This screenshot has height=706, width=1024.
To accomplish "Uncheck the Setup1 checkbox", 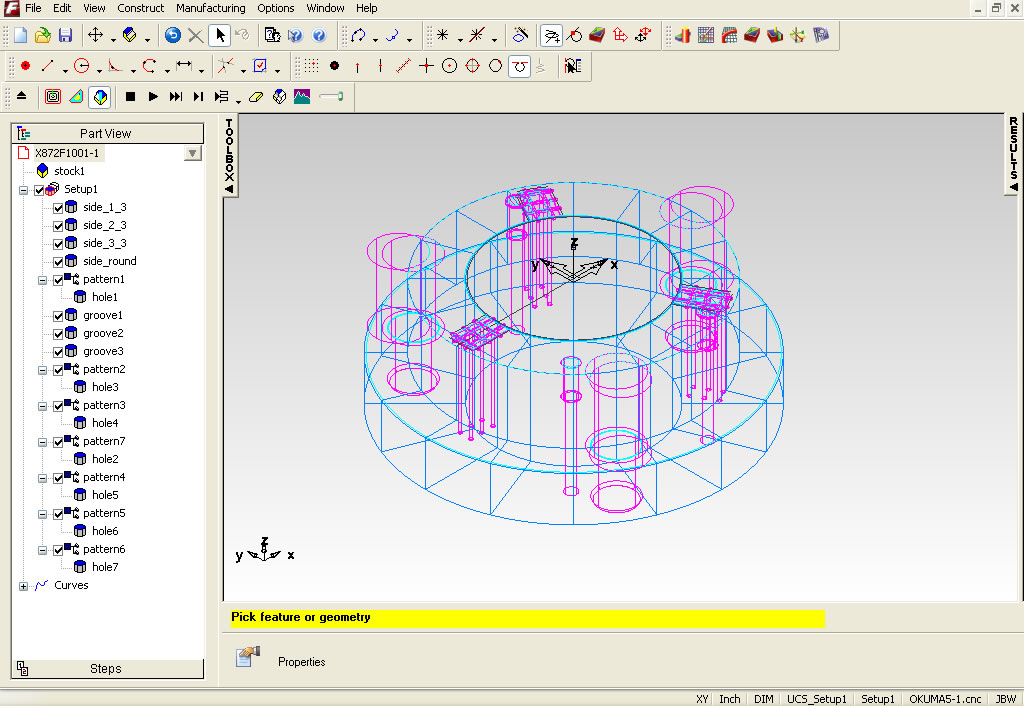I will tap(39, 190).
